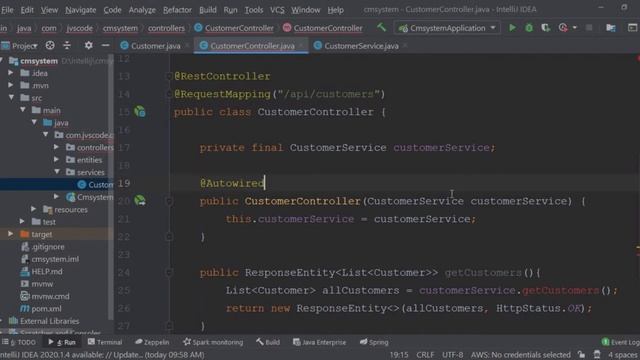
Task: Open the Navigate menu
Action: pyautogui.click(x=80, y=9)
